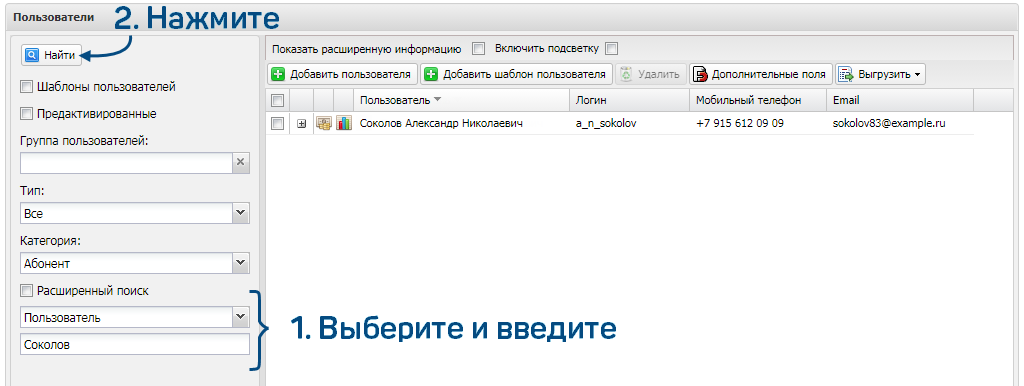Image resolution: width=1024 pixels, height=386 pixels.
Task: Open the Выгрузить dropdown menu
Action: click(x=880, y=74)
